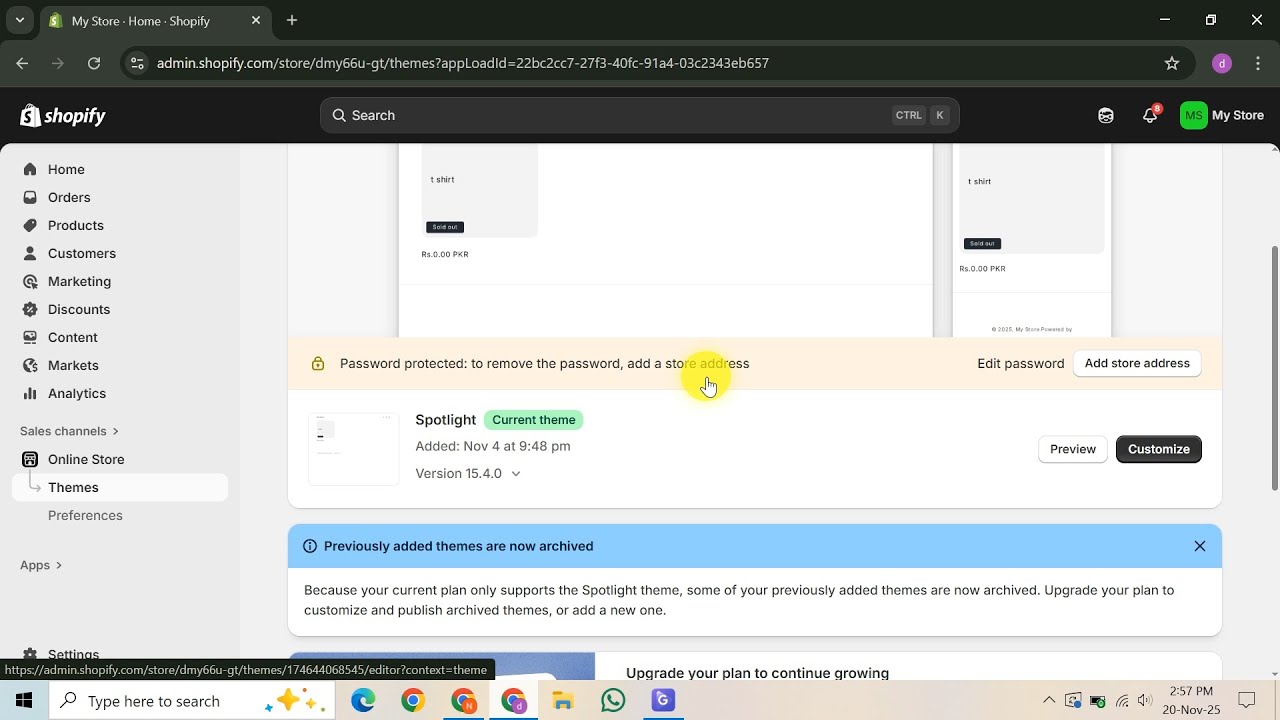Dismiss the archived themes banner
This screenshot has height=720, width=1280.
1200,546
